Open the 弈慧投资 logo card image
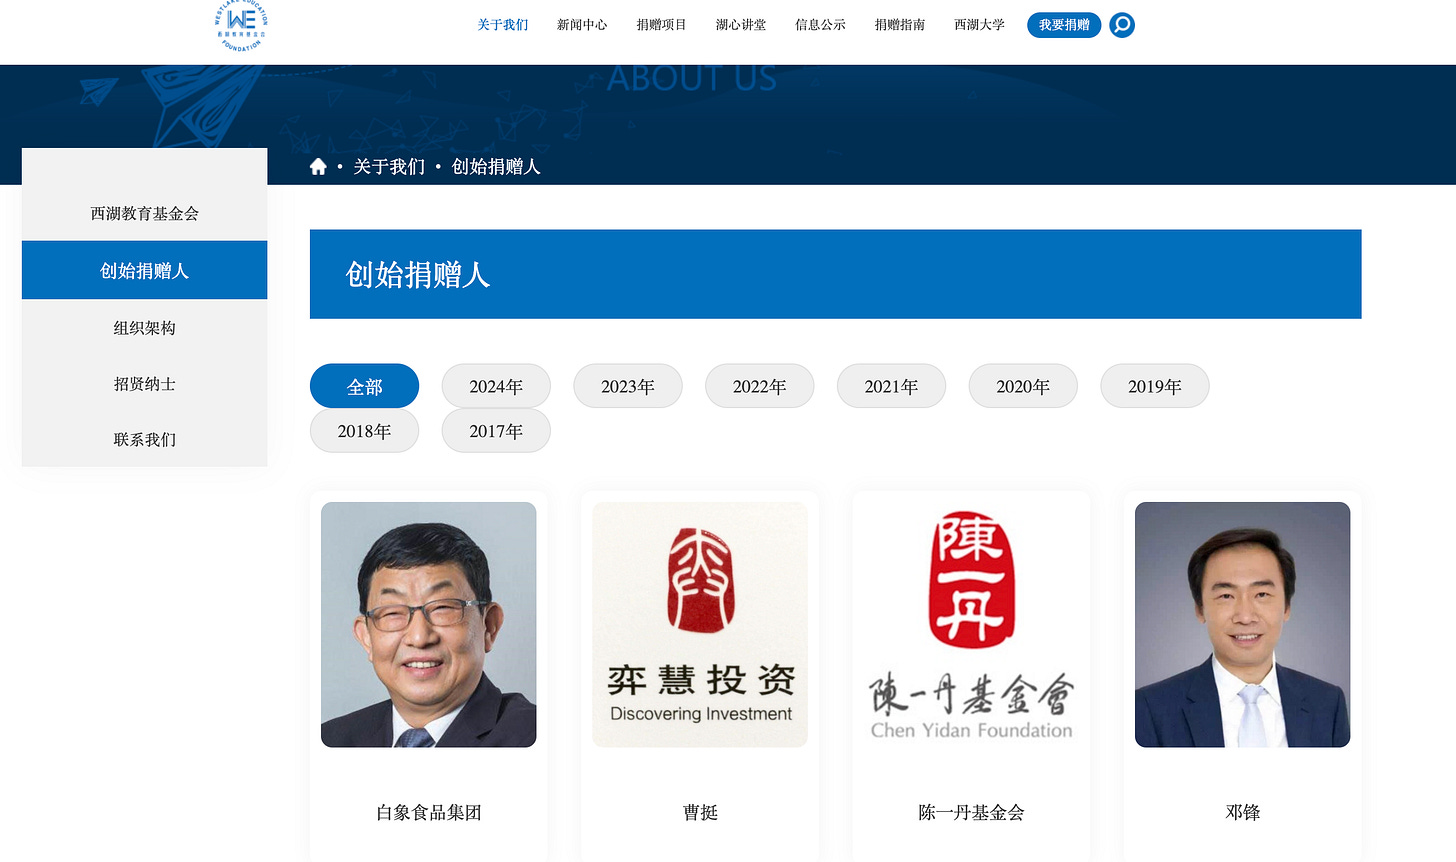The height and width of the screenshot is (862, 1456). 700,625
